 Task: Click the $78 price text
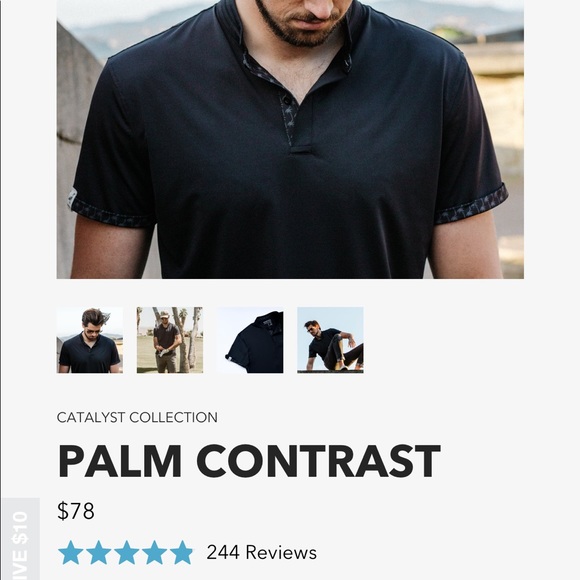tap(76, 511)
